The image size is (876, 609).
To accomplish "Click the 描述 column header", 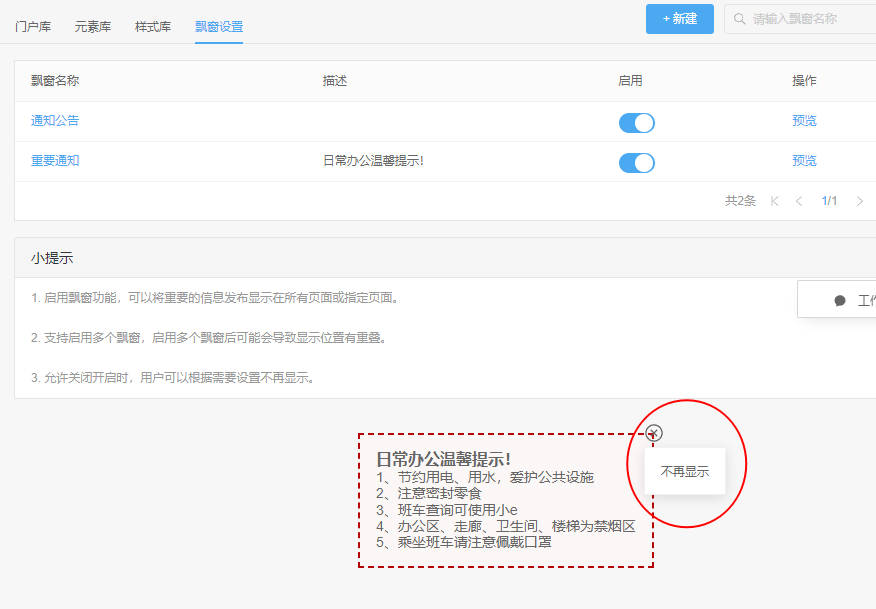I will 335,80.
